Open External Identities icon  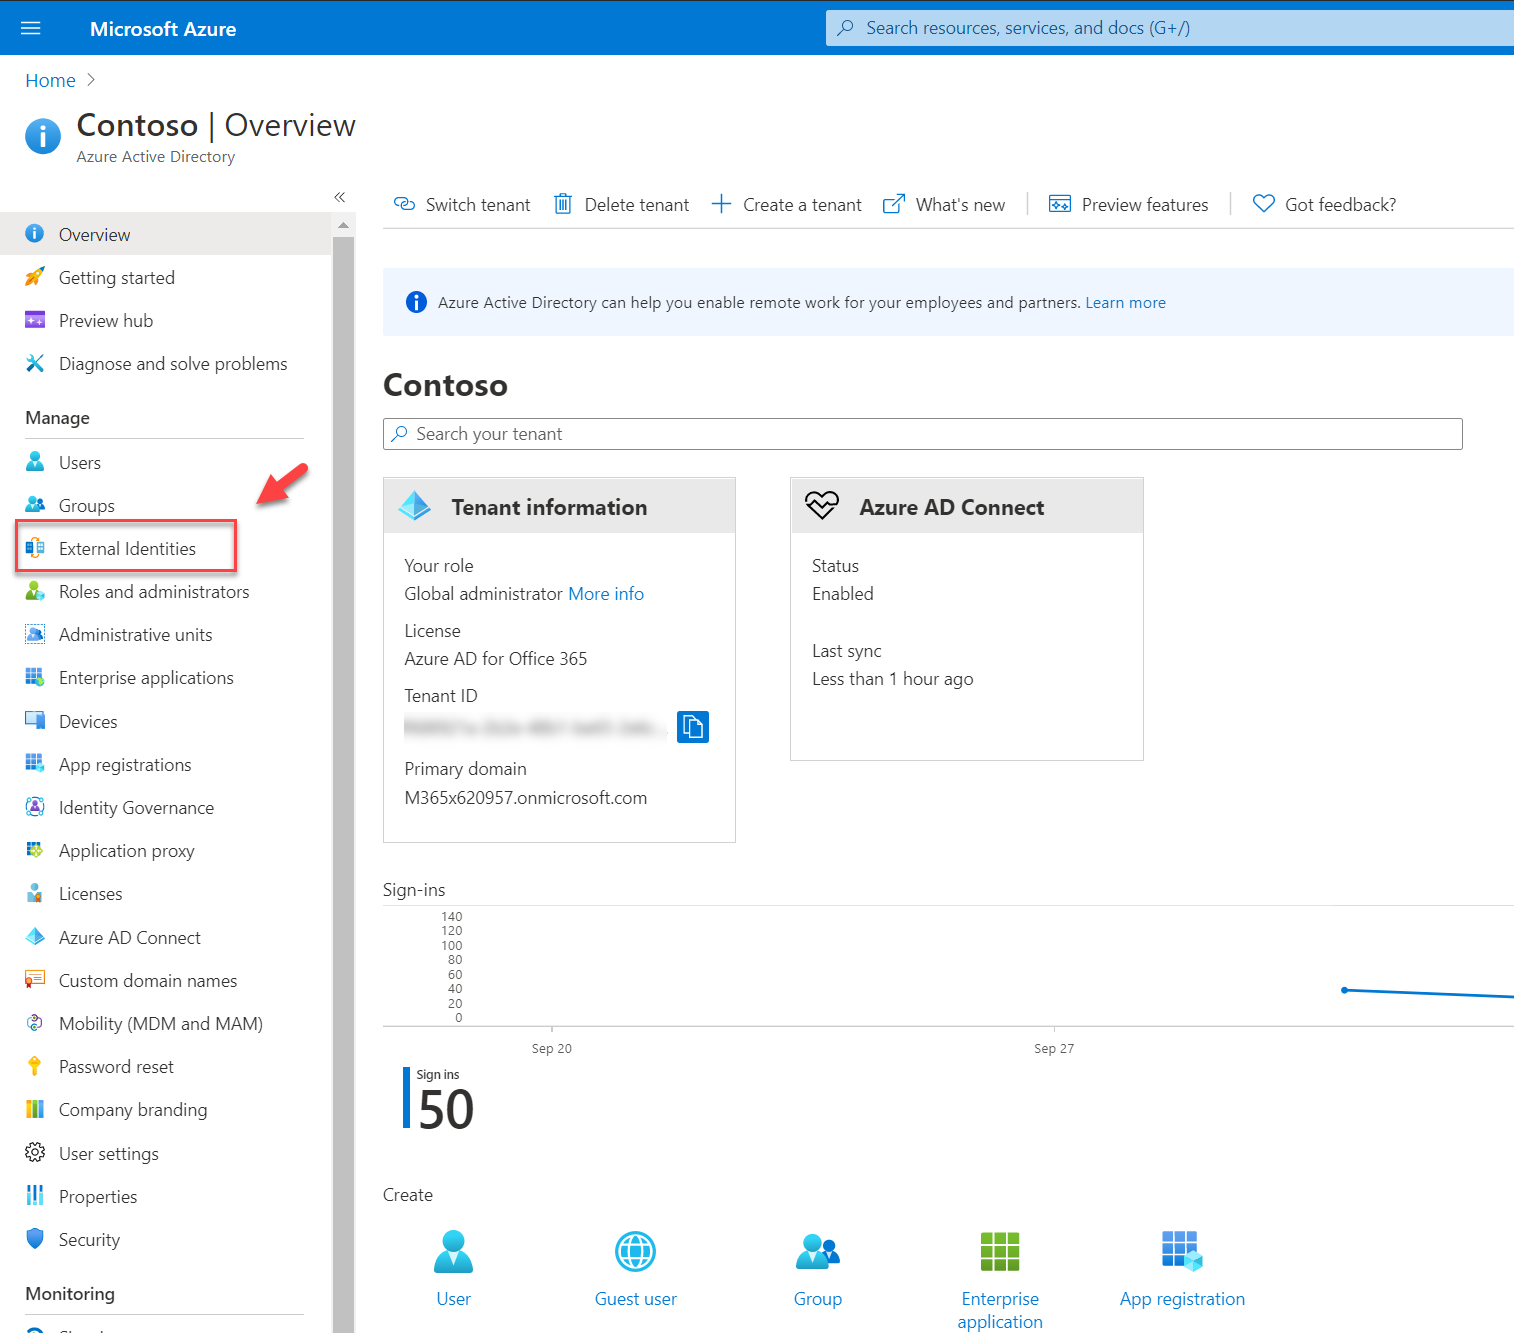tap(35, 548)
